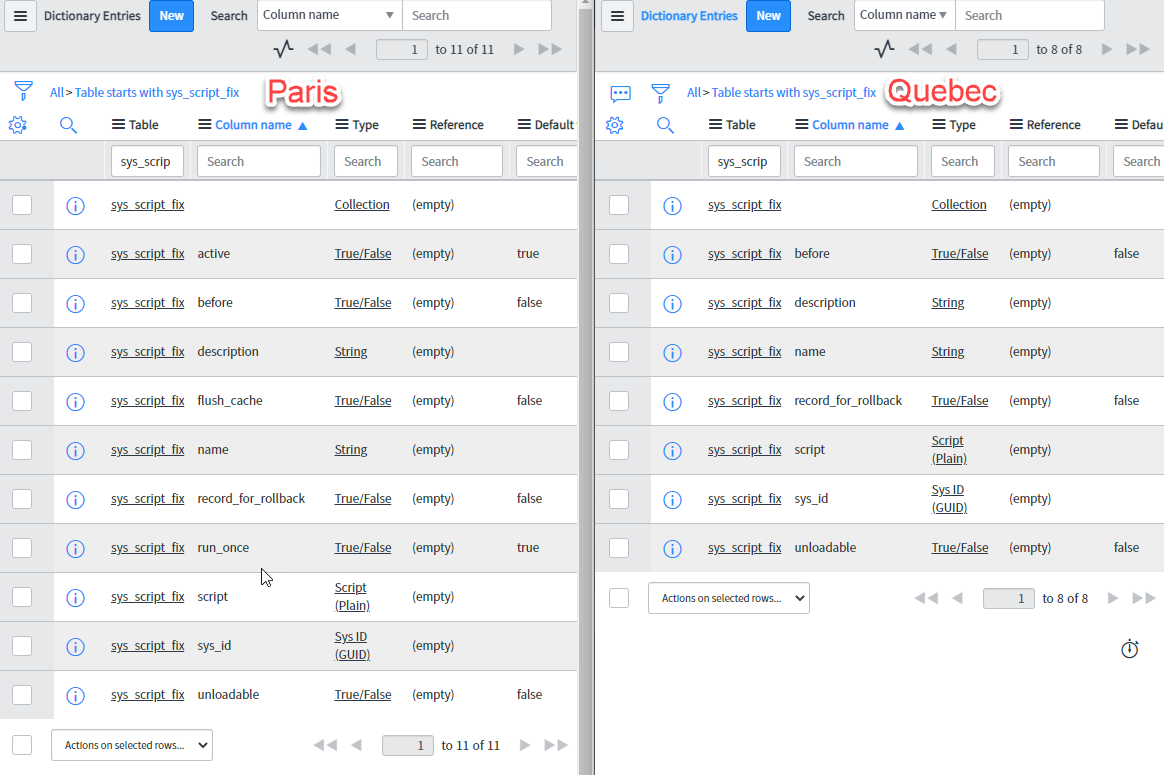The image size is (1164, 775).
Task: Click page number field in Paris top pager
Action: coord(402,49)
